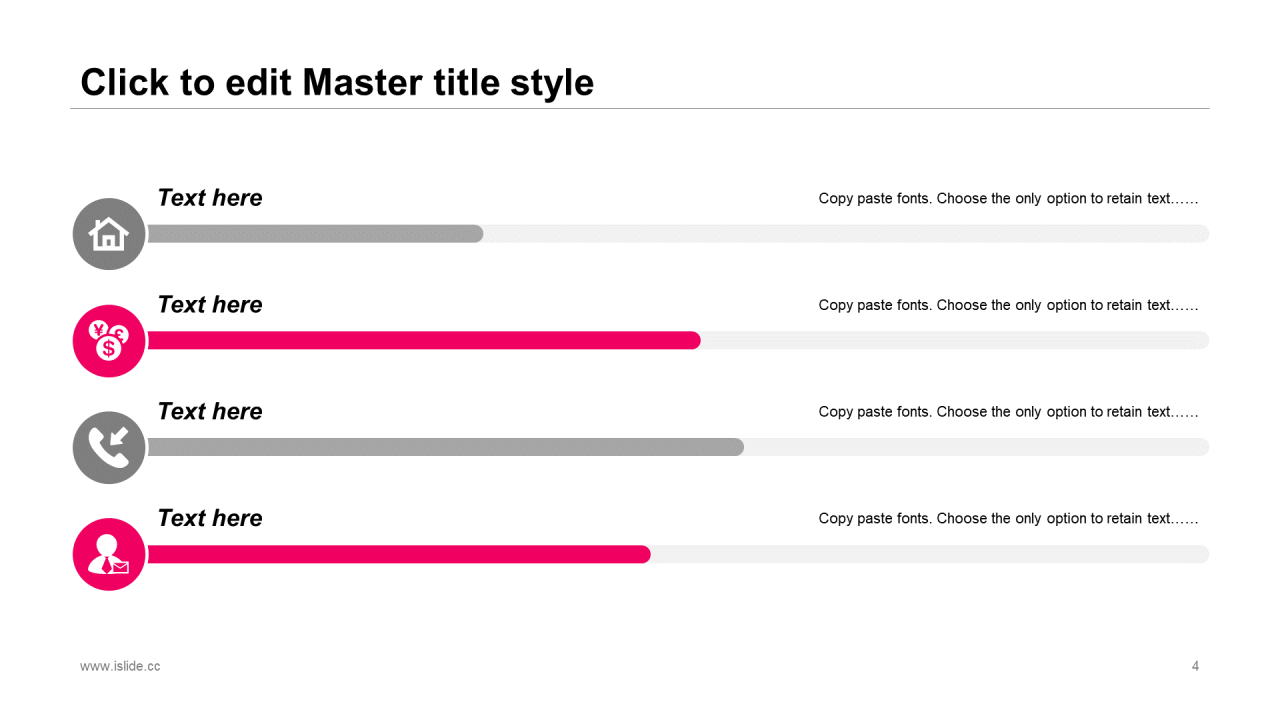Screen dimensions: 1280x720
Task: Select the "Copy paste fonts" text in the currency row
Action: coord(1008,305)
